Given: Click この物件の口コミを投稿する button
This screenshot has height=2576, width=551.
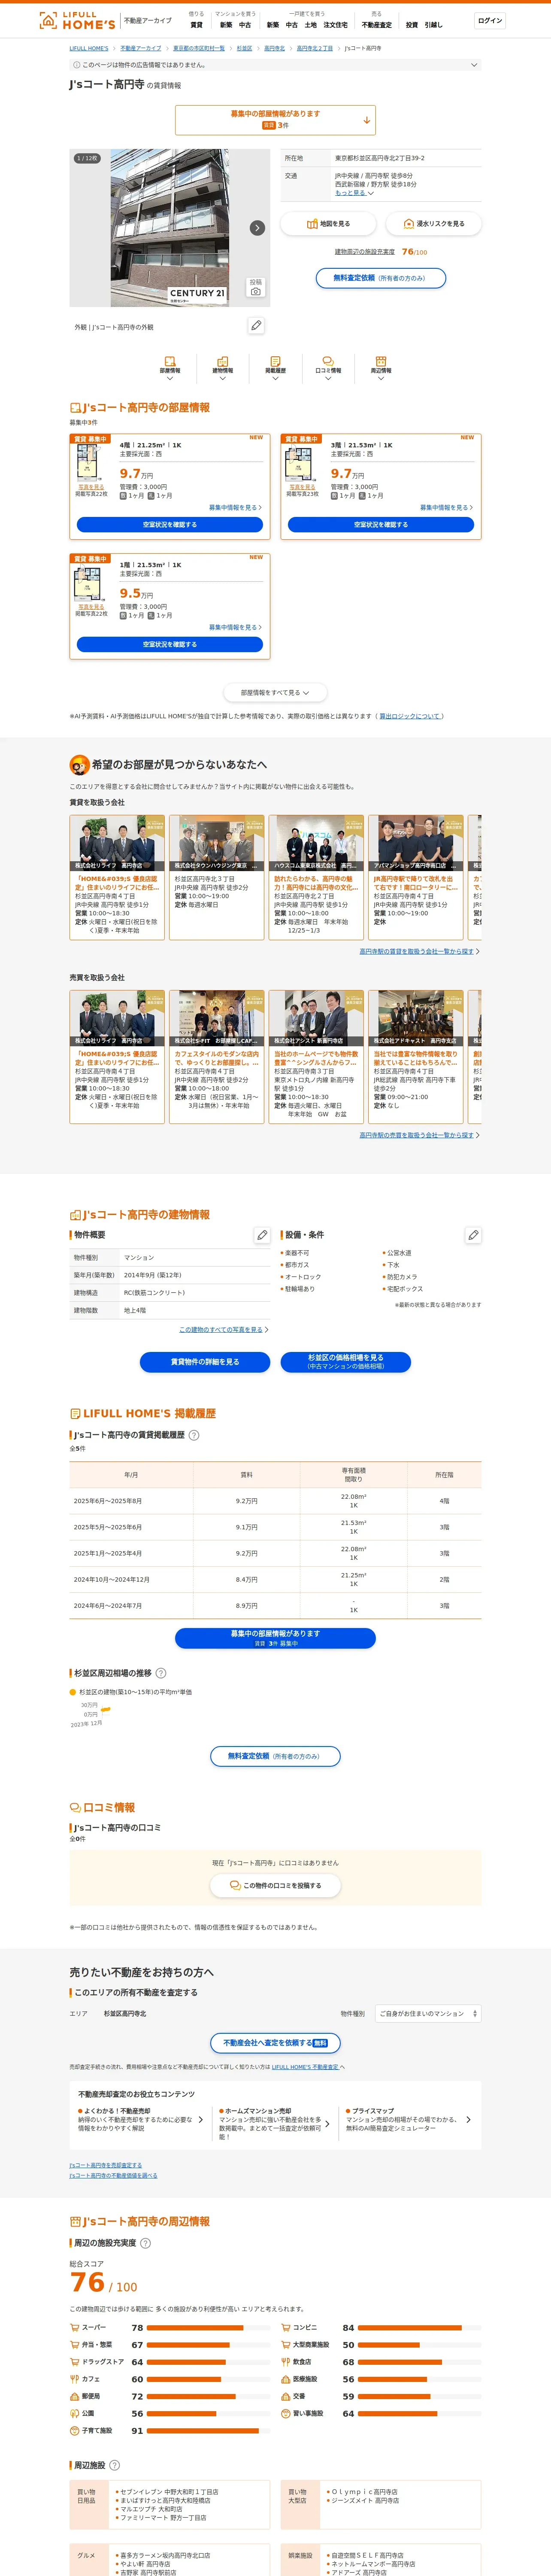Looking at the screenshot, I should (275, 1885).
